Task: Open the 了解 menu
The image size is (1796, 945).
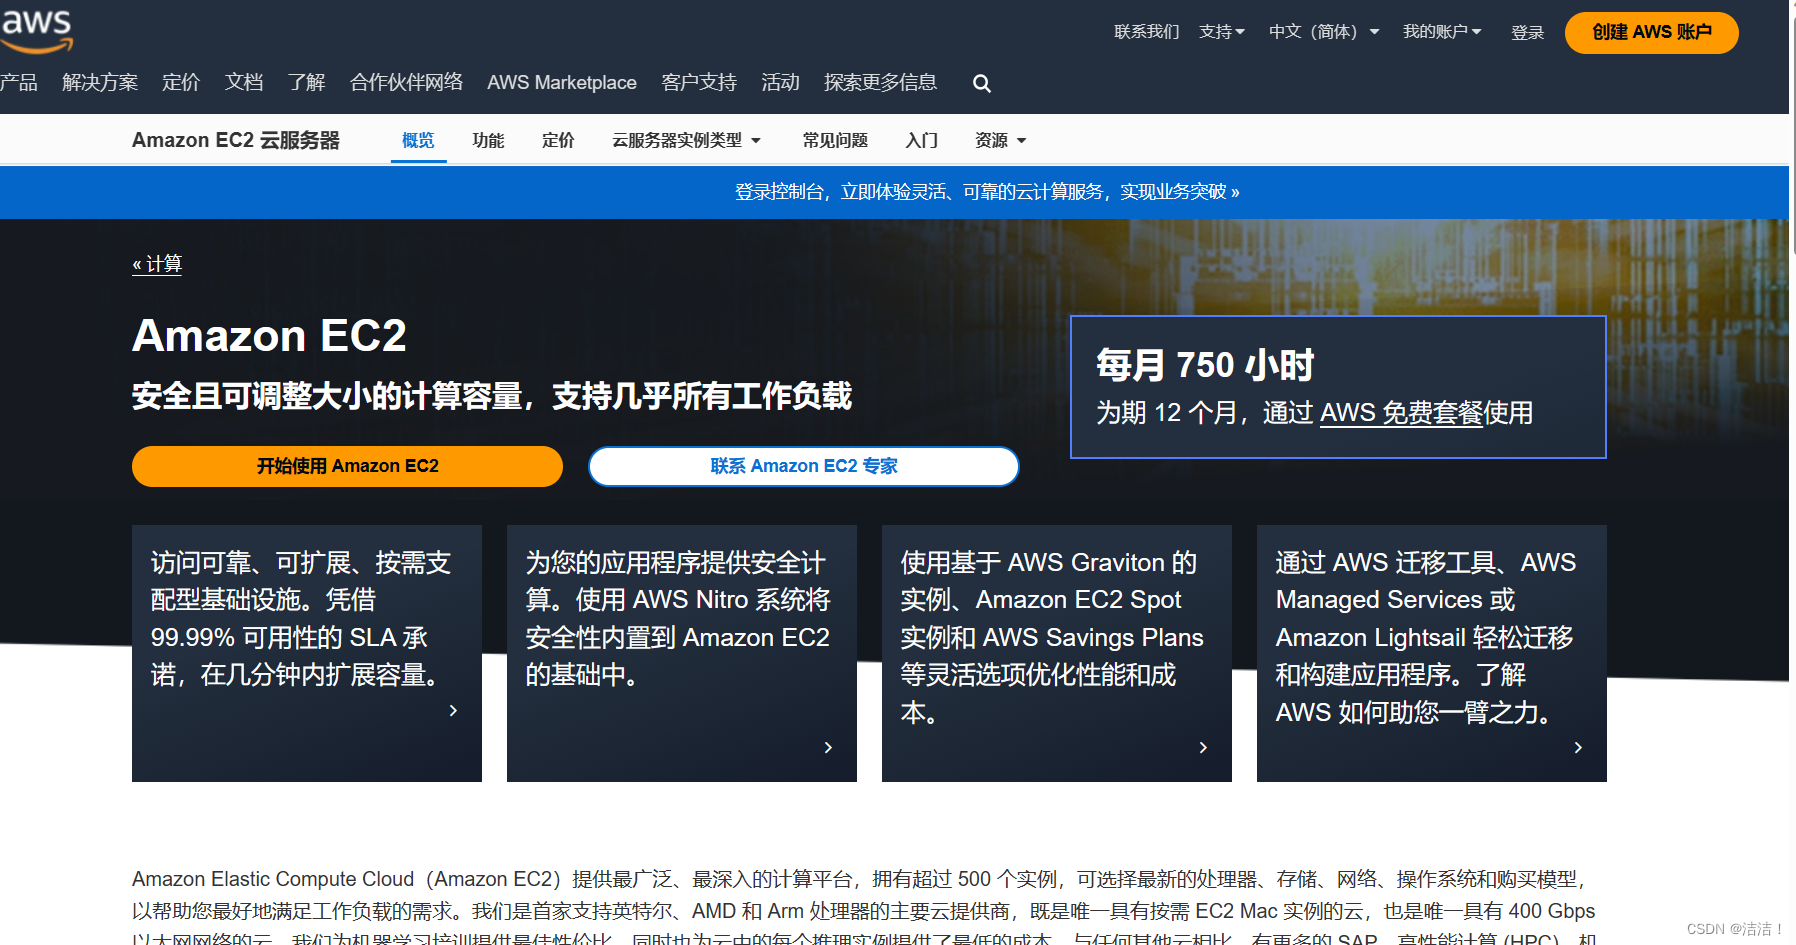Action: click(x=306, y=83)
